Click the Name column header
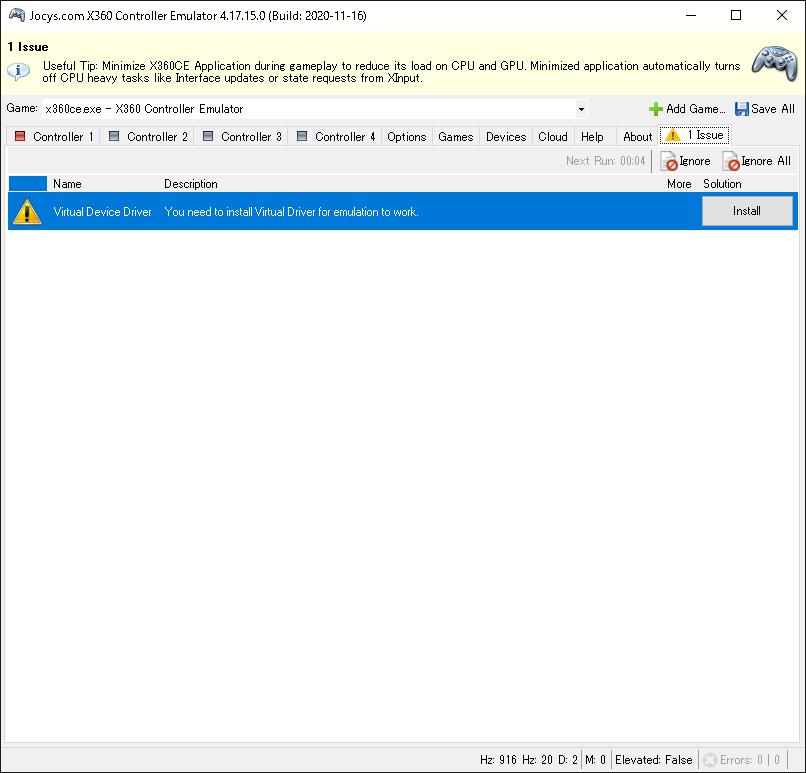This screenshot has width=806, height=773. (67, 184)
